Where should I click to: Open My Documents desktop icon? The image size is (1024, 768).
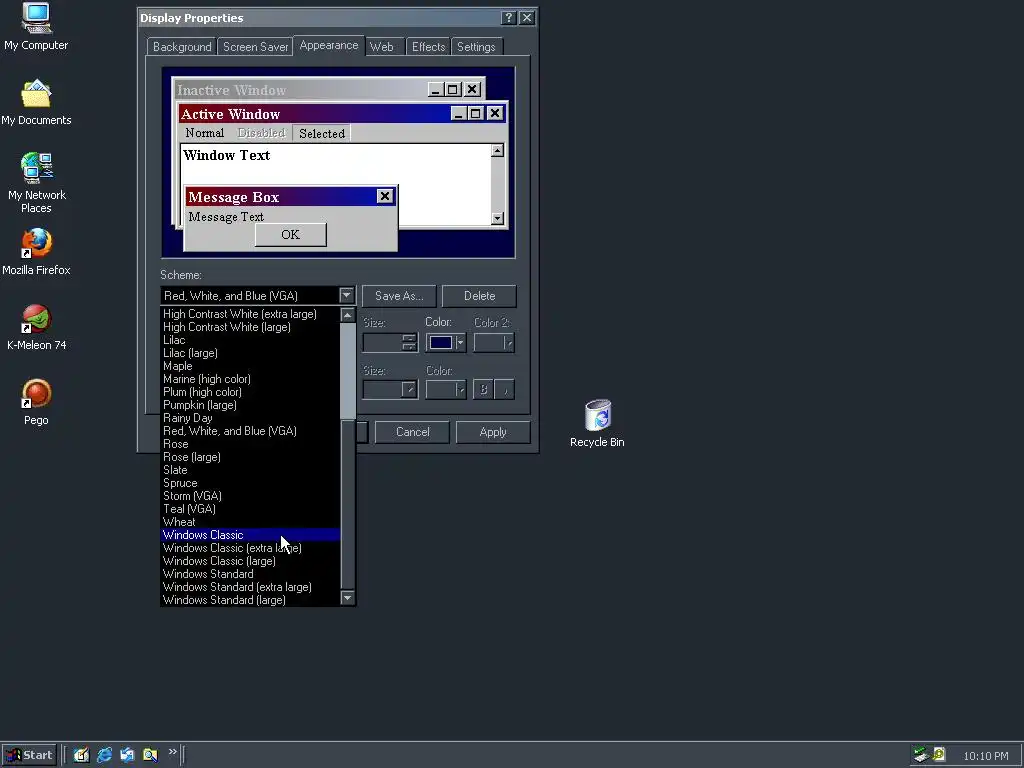pos(36,103)
